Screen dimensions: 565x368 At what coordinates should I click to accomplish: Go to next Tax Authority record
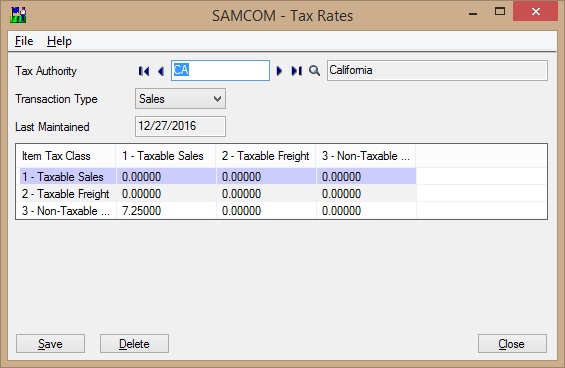(x=279, y=71)
